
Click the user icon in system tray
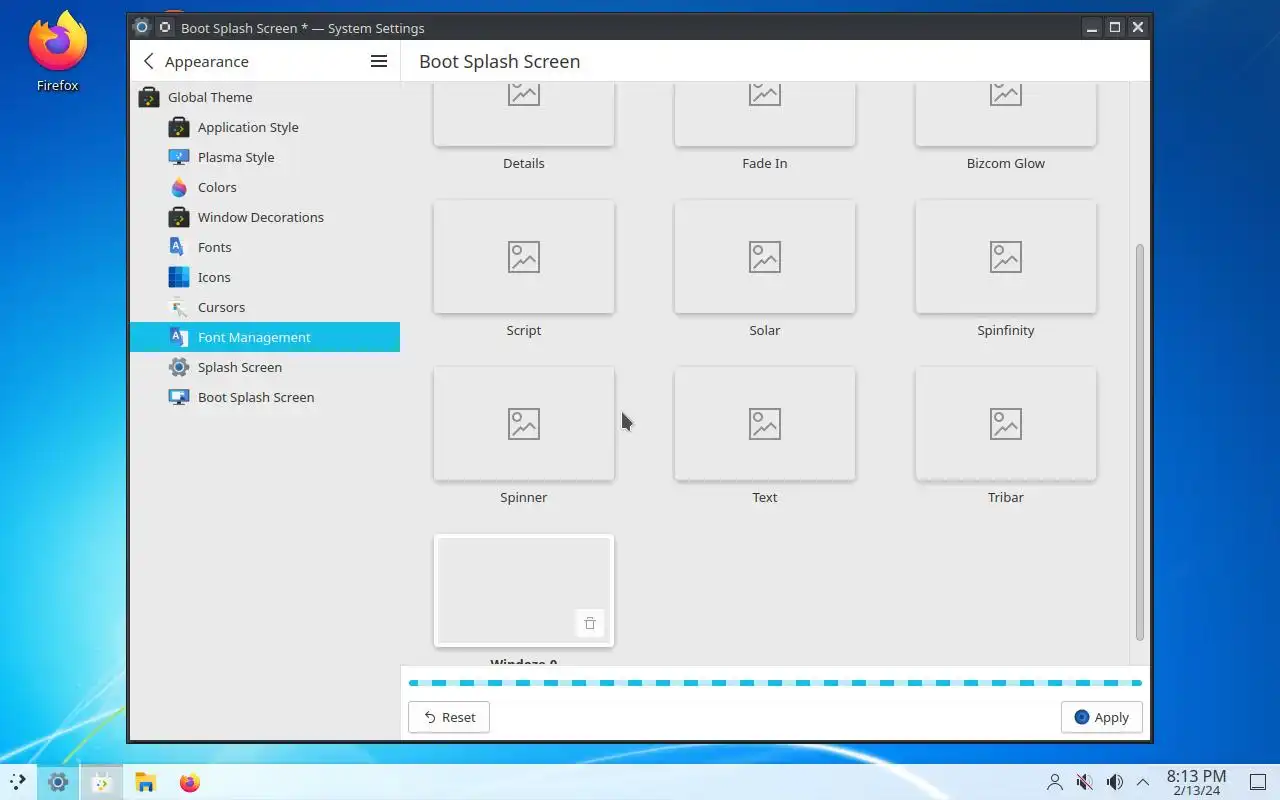[x=1054, y=782]
